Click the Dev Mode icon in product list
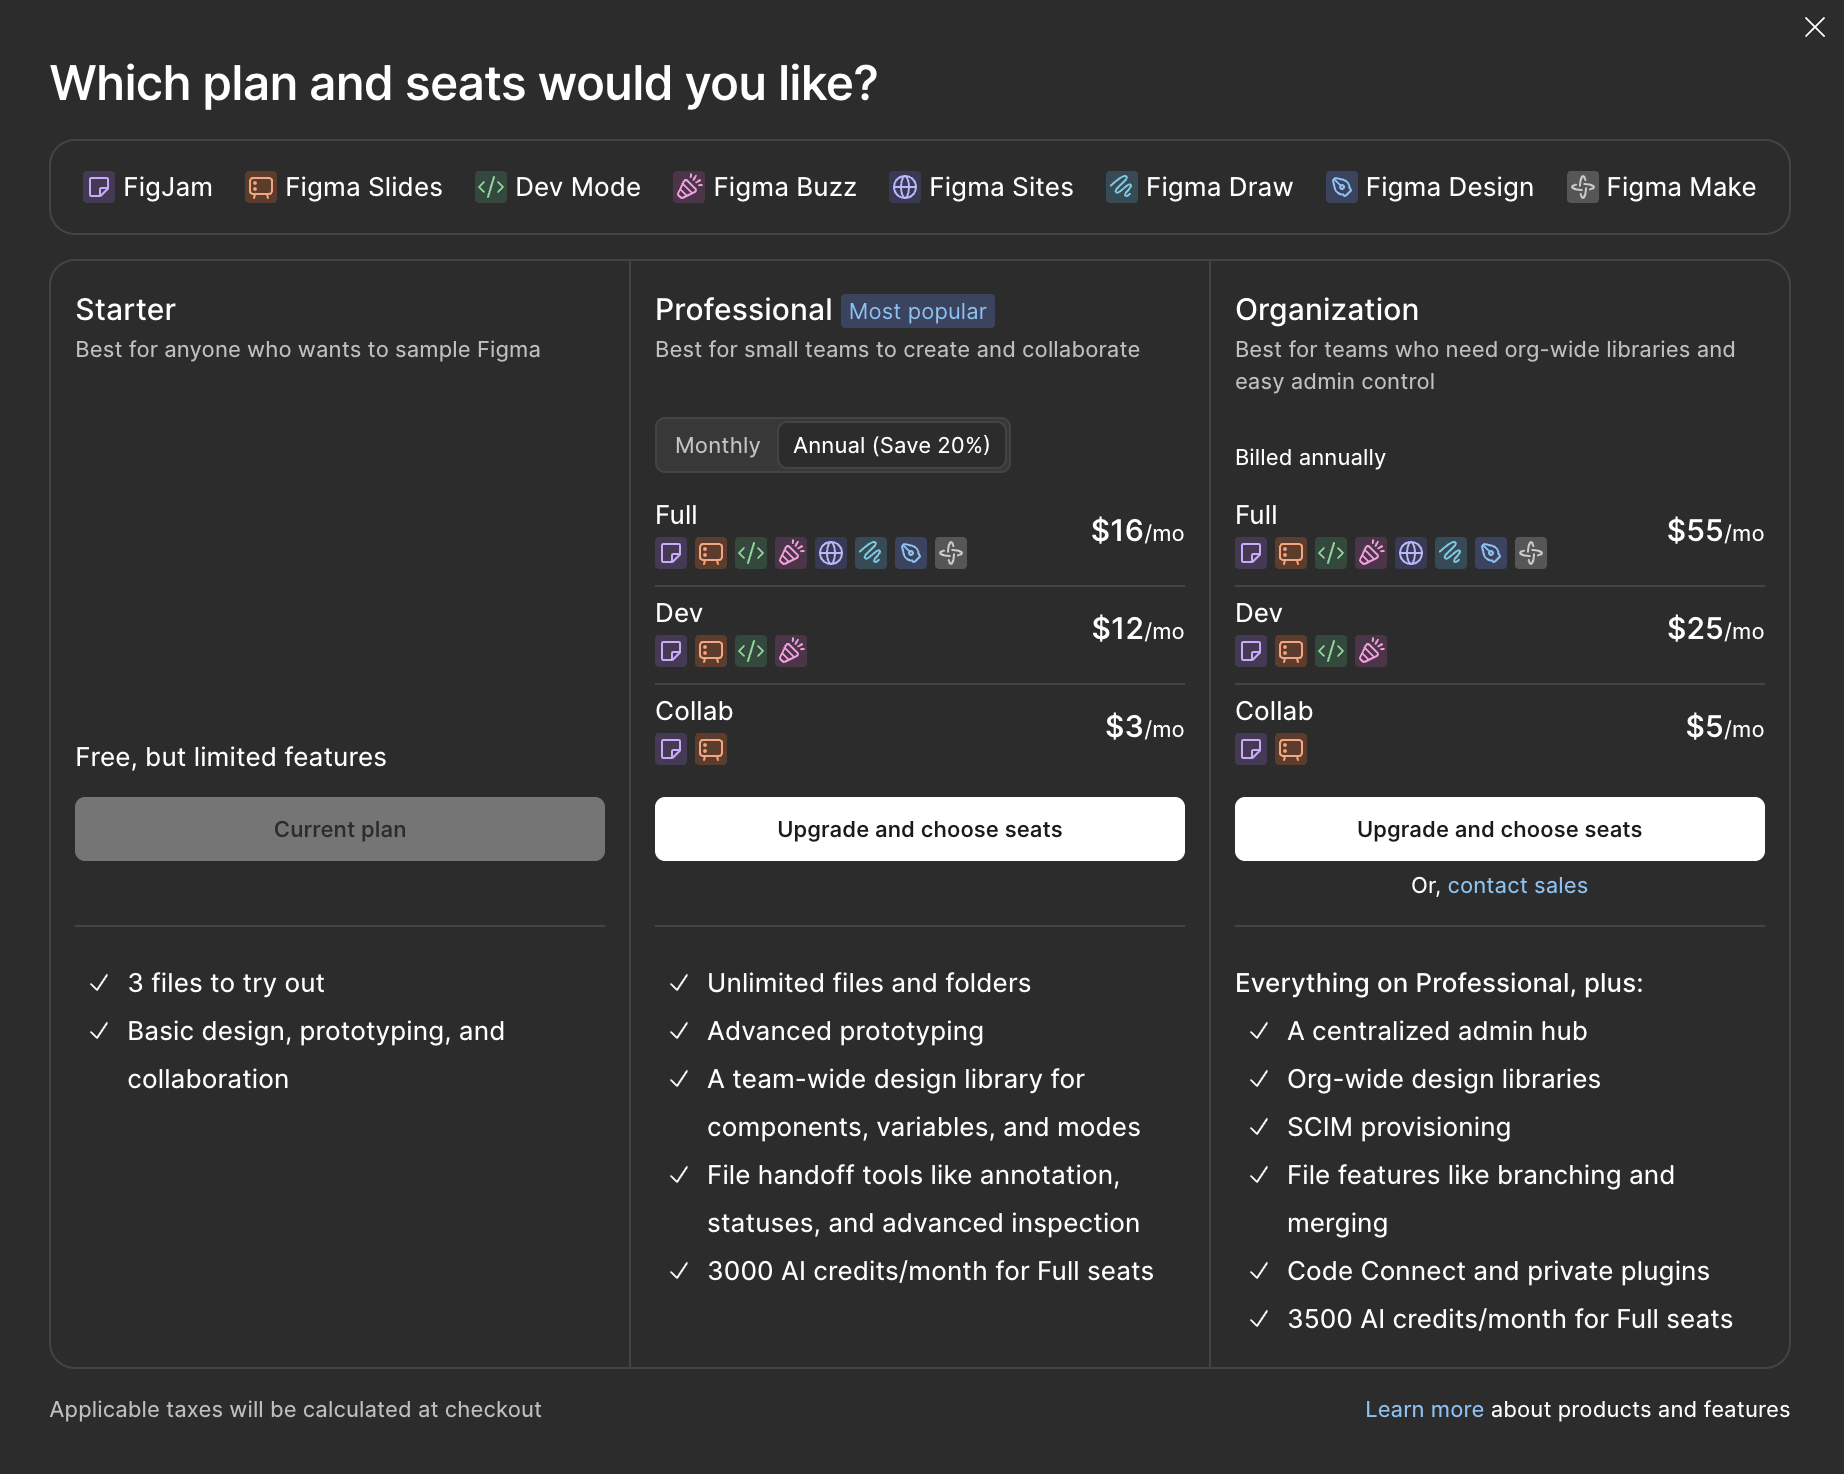1844x1474 pixels. (491, 187)
